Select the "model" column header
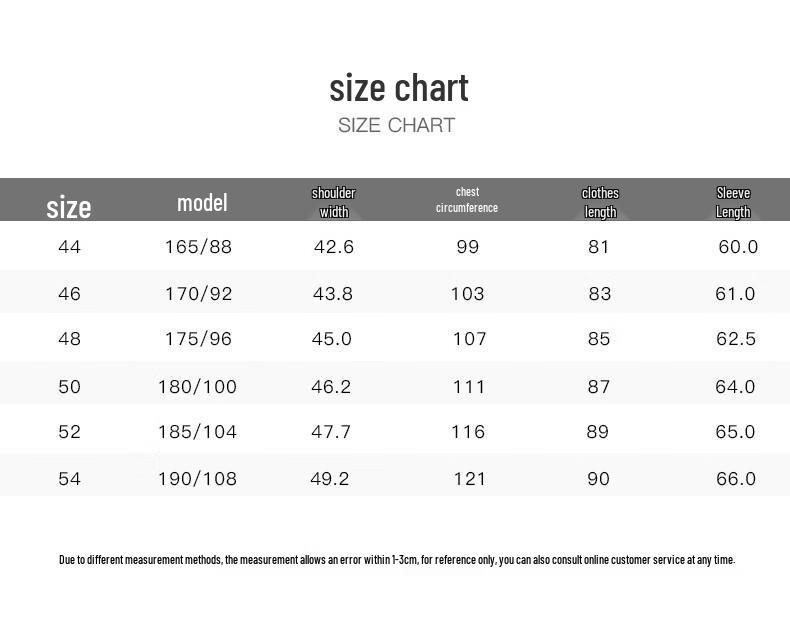Image resolution: width=790 pixels, height=622 pixels. (202, 203)
